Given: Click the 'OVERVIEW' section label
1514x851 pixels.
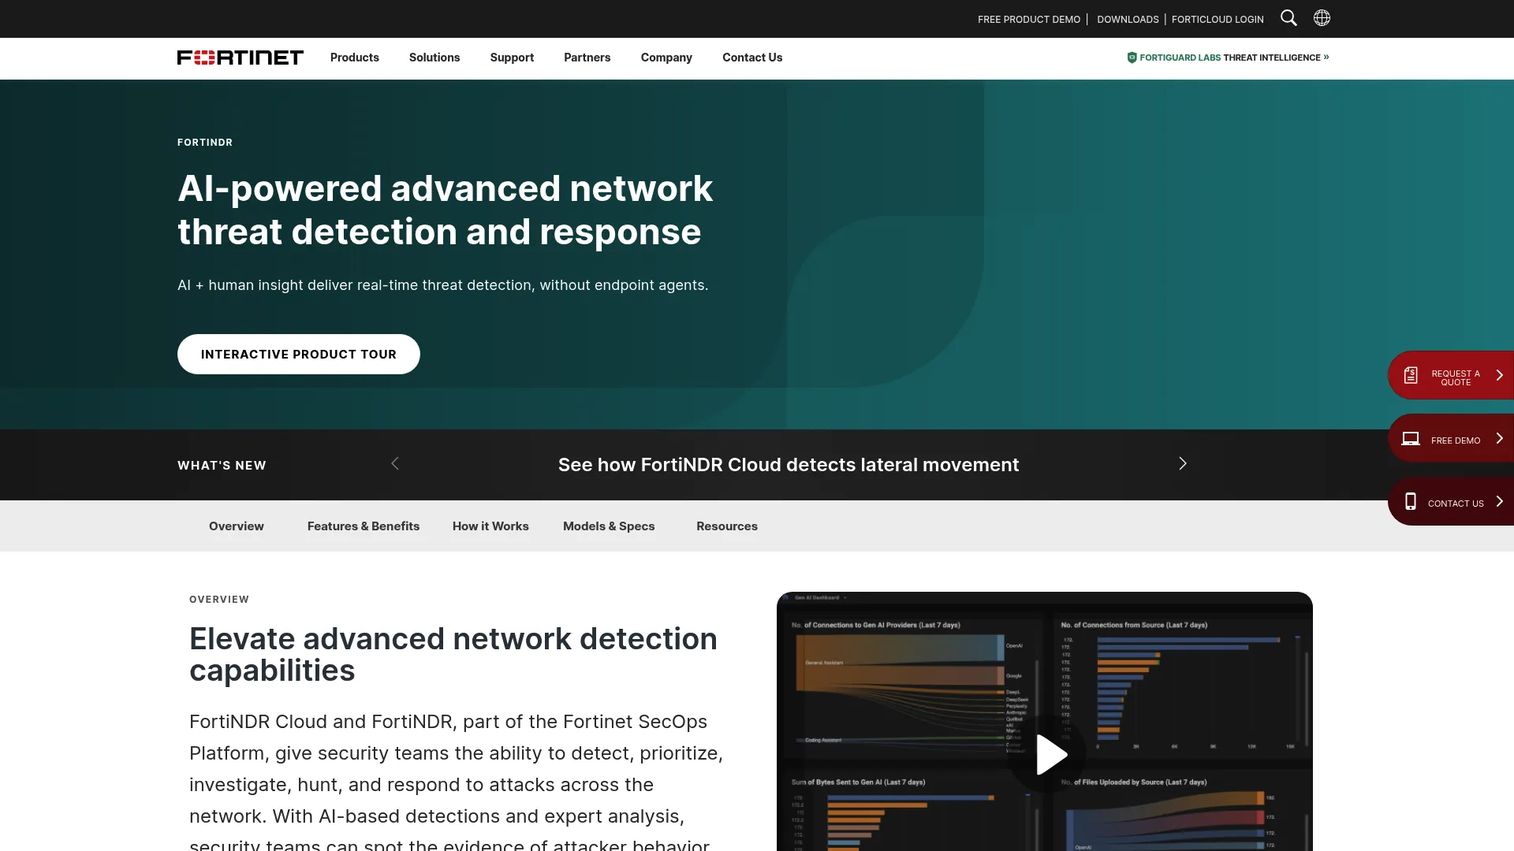Looking at the screenshot, I should tap(219, 600).
